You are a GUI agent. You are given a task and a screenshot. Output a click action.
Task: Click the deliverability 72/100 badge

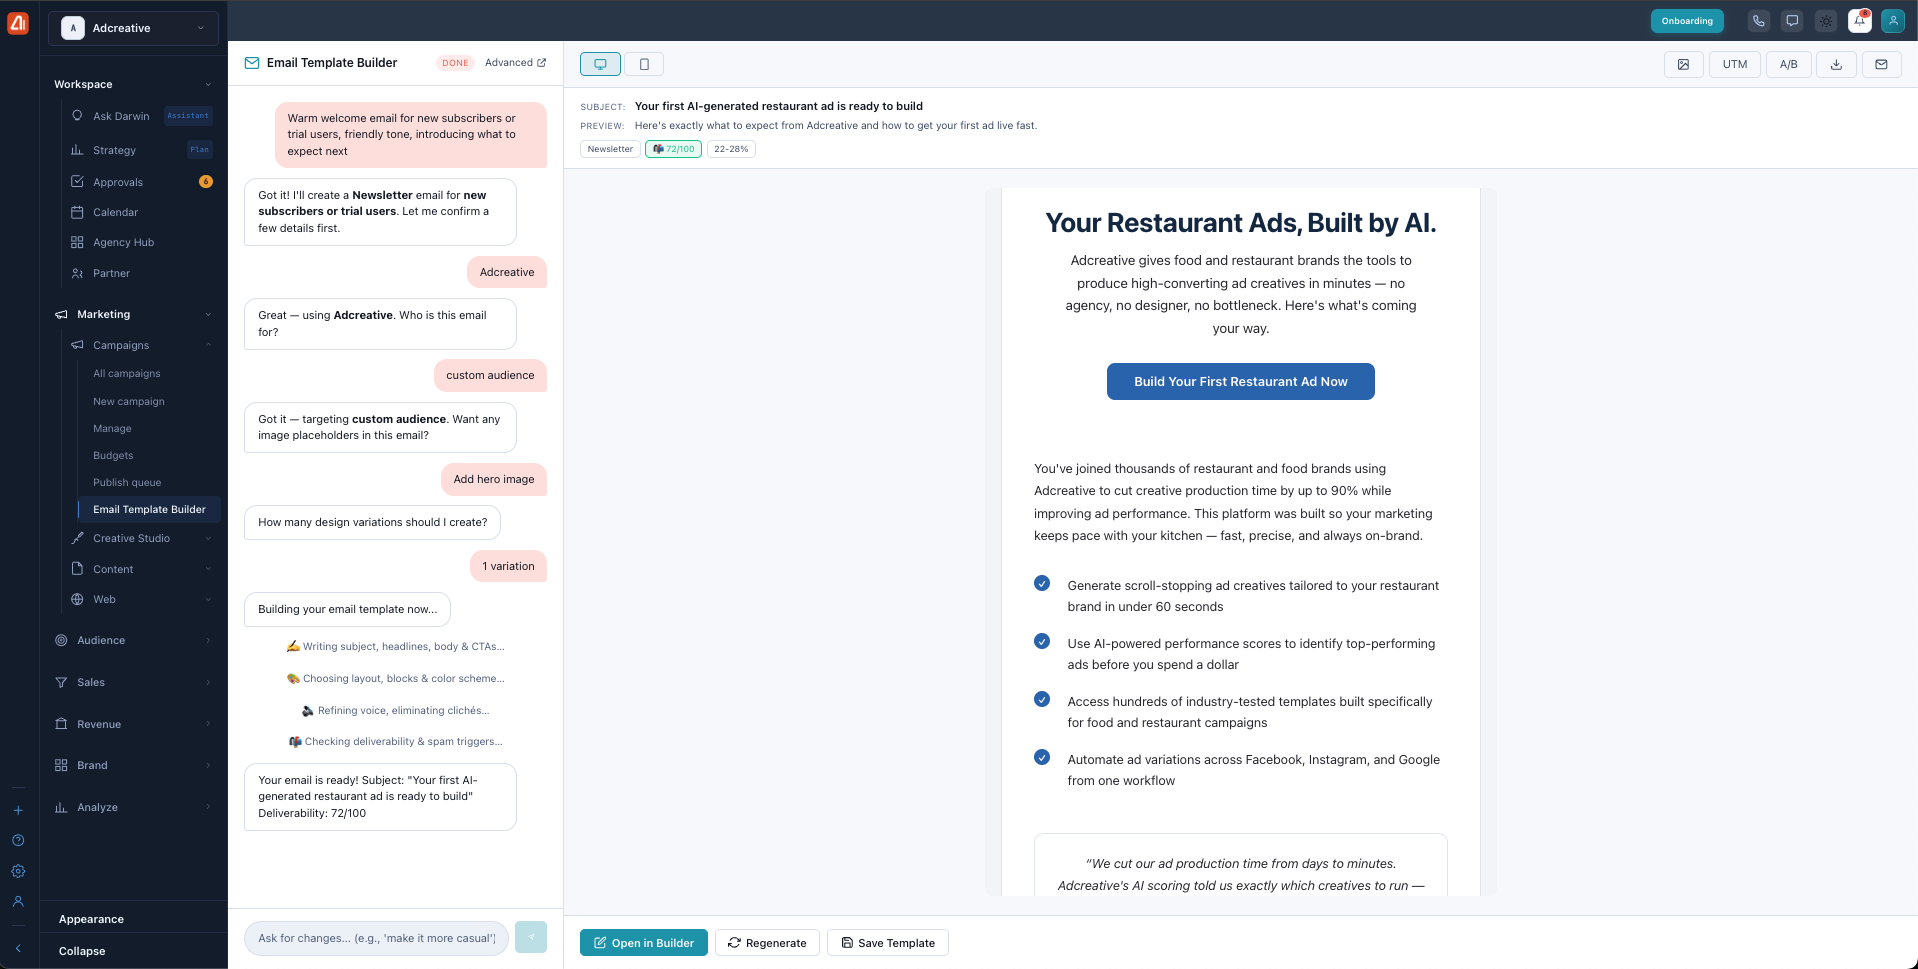tap(673, 149)
